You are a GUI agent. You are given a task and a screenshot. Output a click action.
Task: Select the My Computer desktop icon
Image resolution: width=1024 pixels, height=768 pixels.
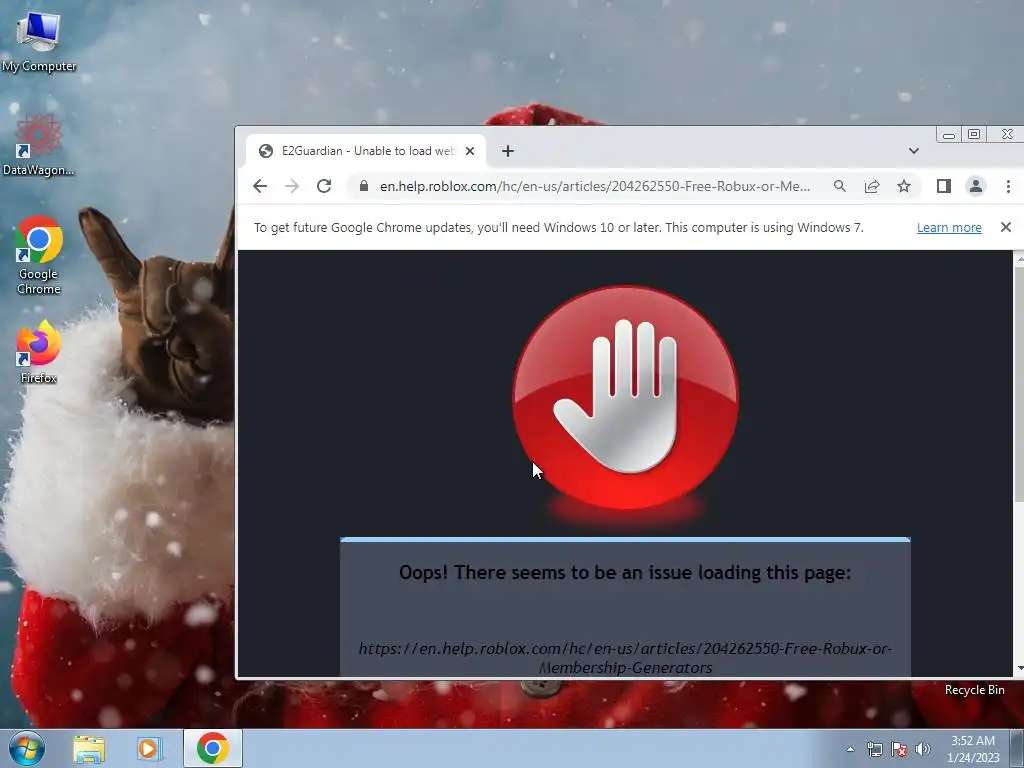(39, 42)
